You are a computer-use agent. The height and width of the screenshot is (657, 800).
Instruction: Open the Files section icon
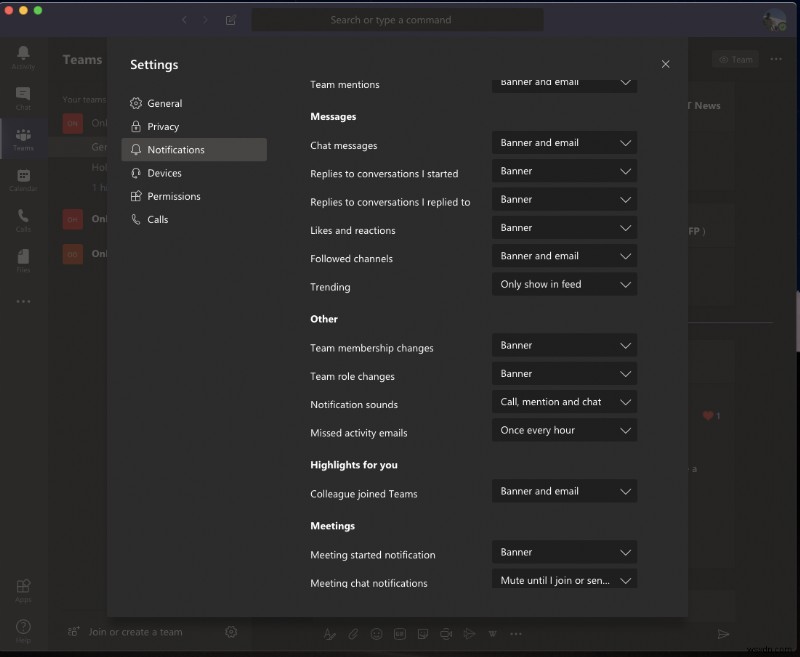point(24,262)
